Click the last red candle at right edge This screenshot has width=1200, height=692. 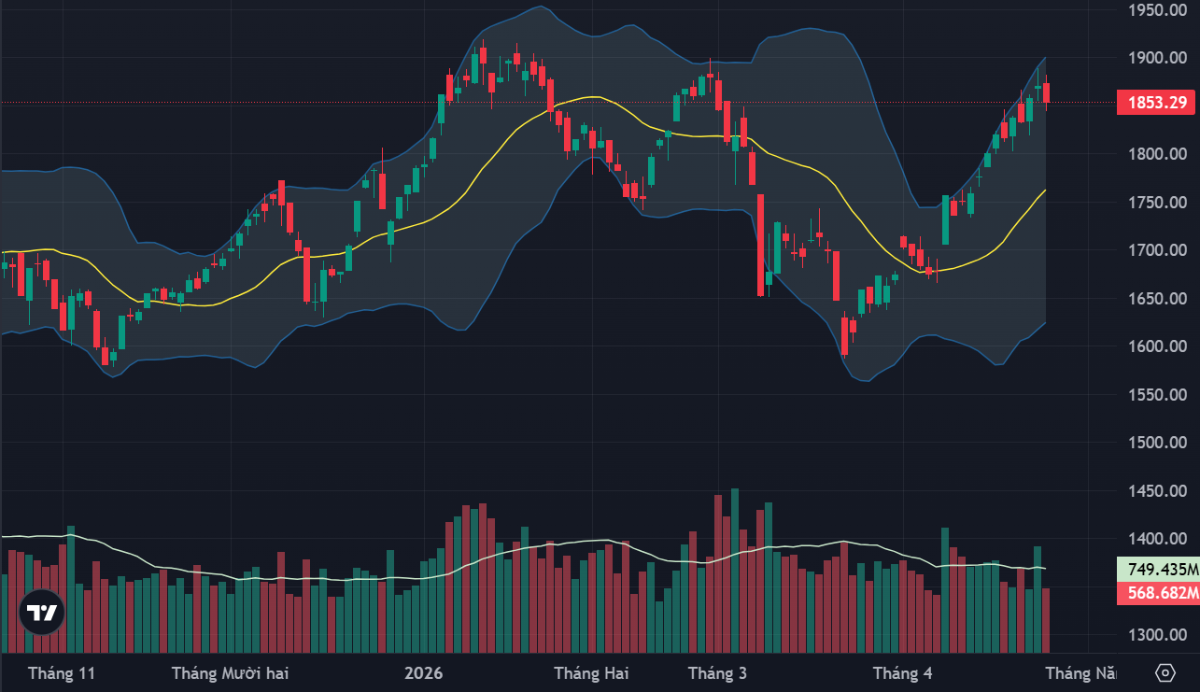(1047, 92)
